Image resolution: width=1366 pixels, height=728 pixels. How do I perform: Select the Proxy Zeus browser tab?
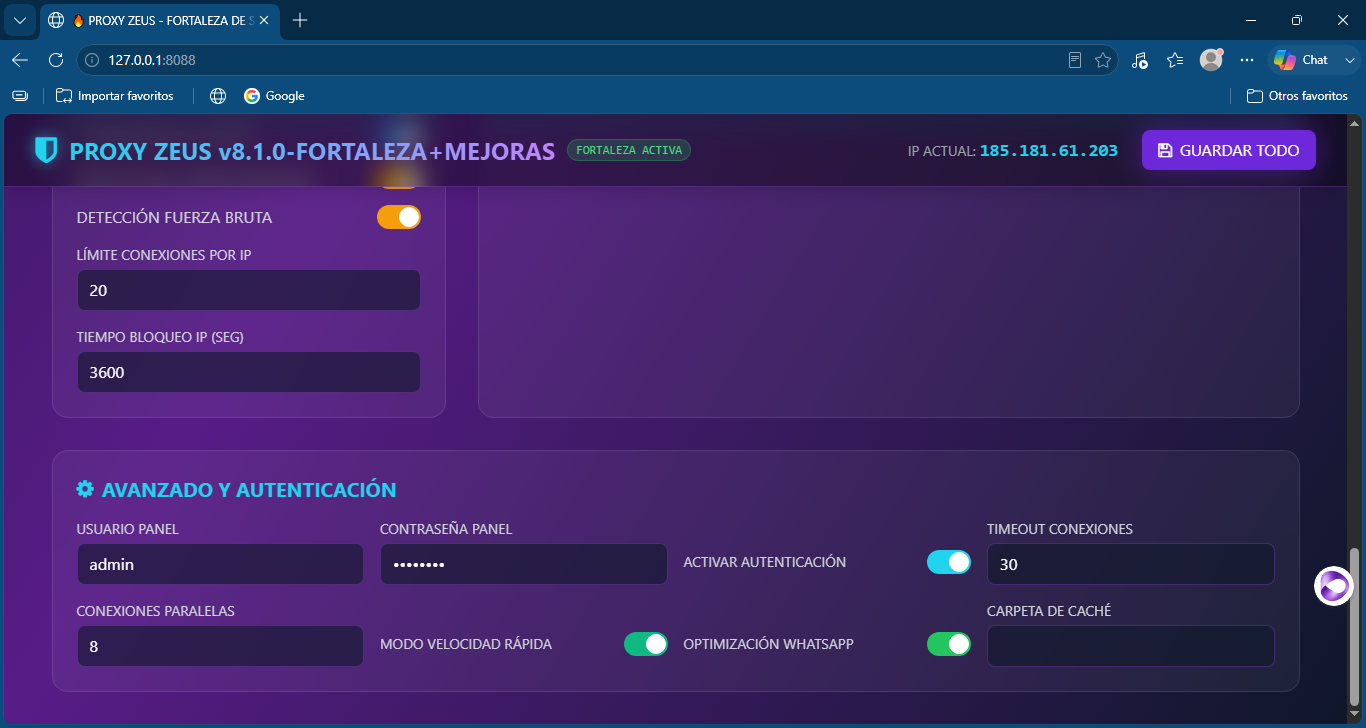coord(160,20)
